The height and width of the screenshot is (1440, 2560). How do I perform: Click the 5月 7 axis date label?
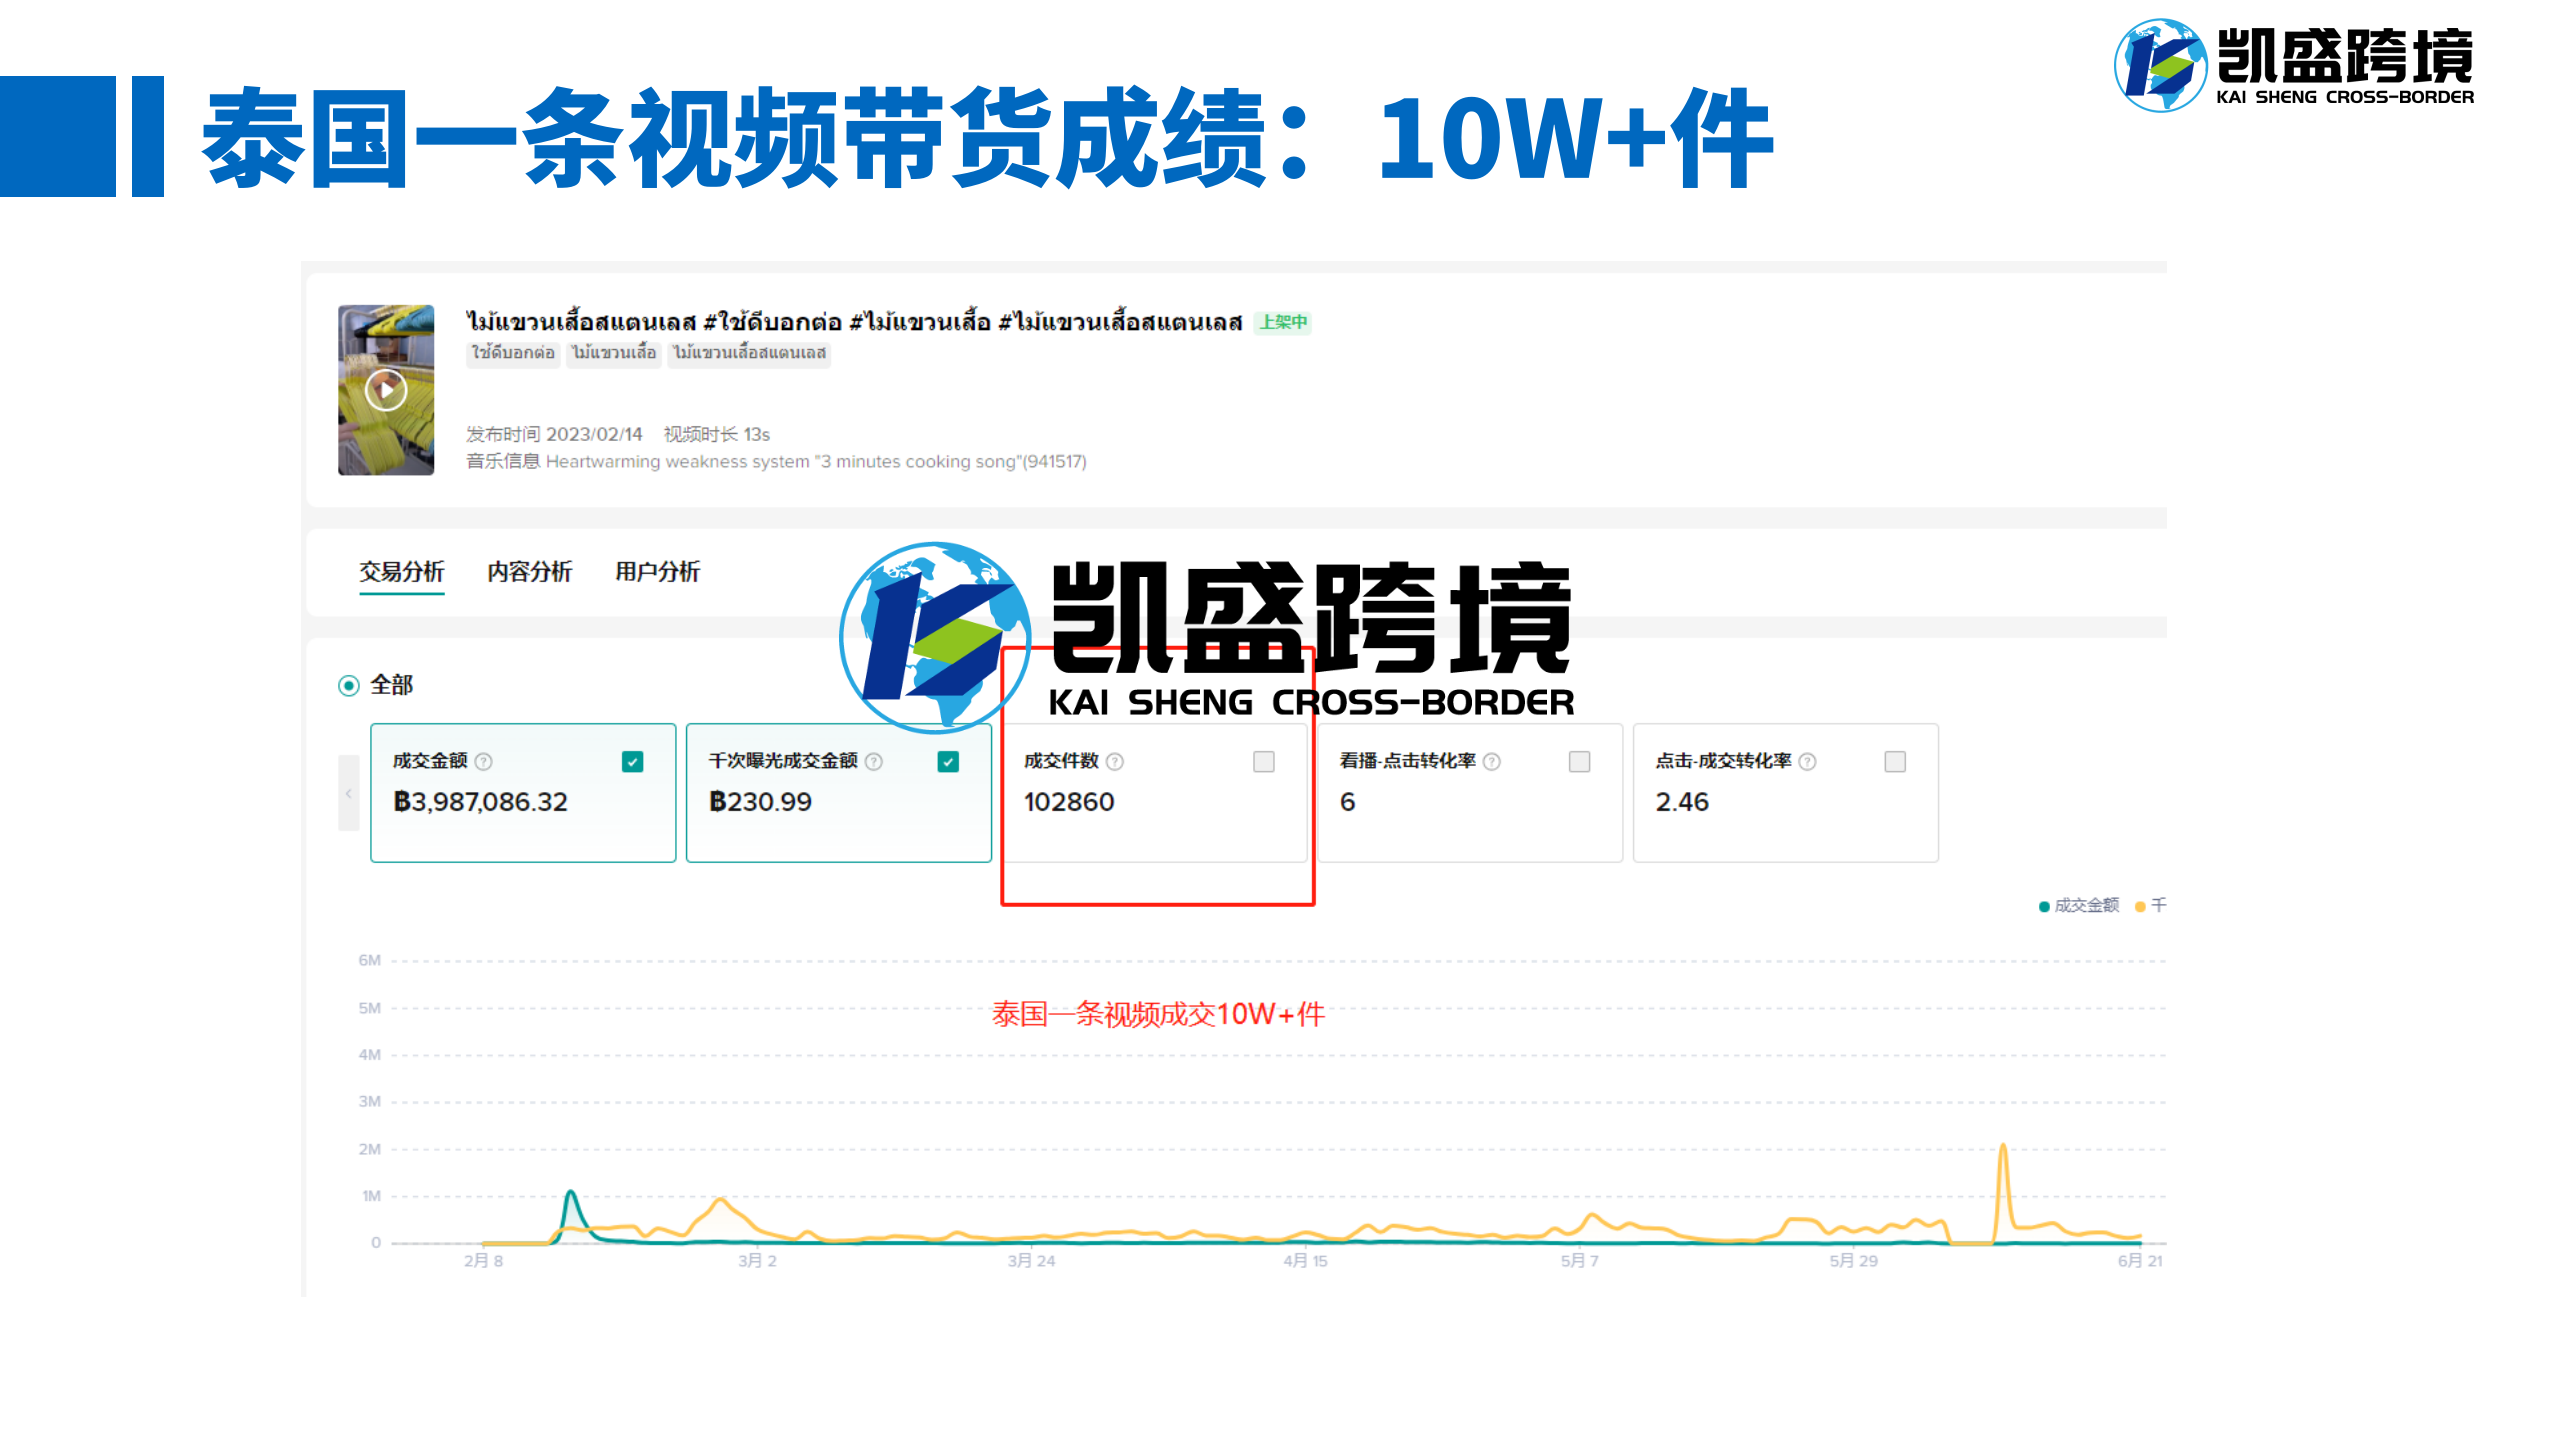tap(1579, 1261)
